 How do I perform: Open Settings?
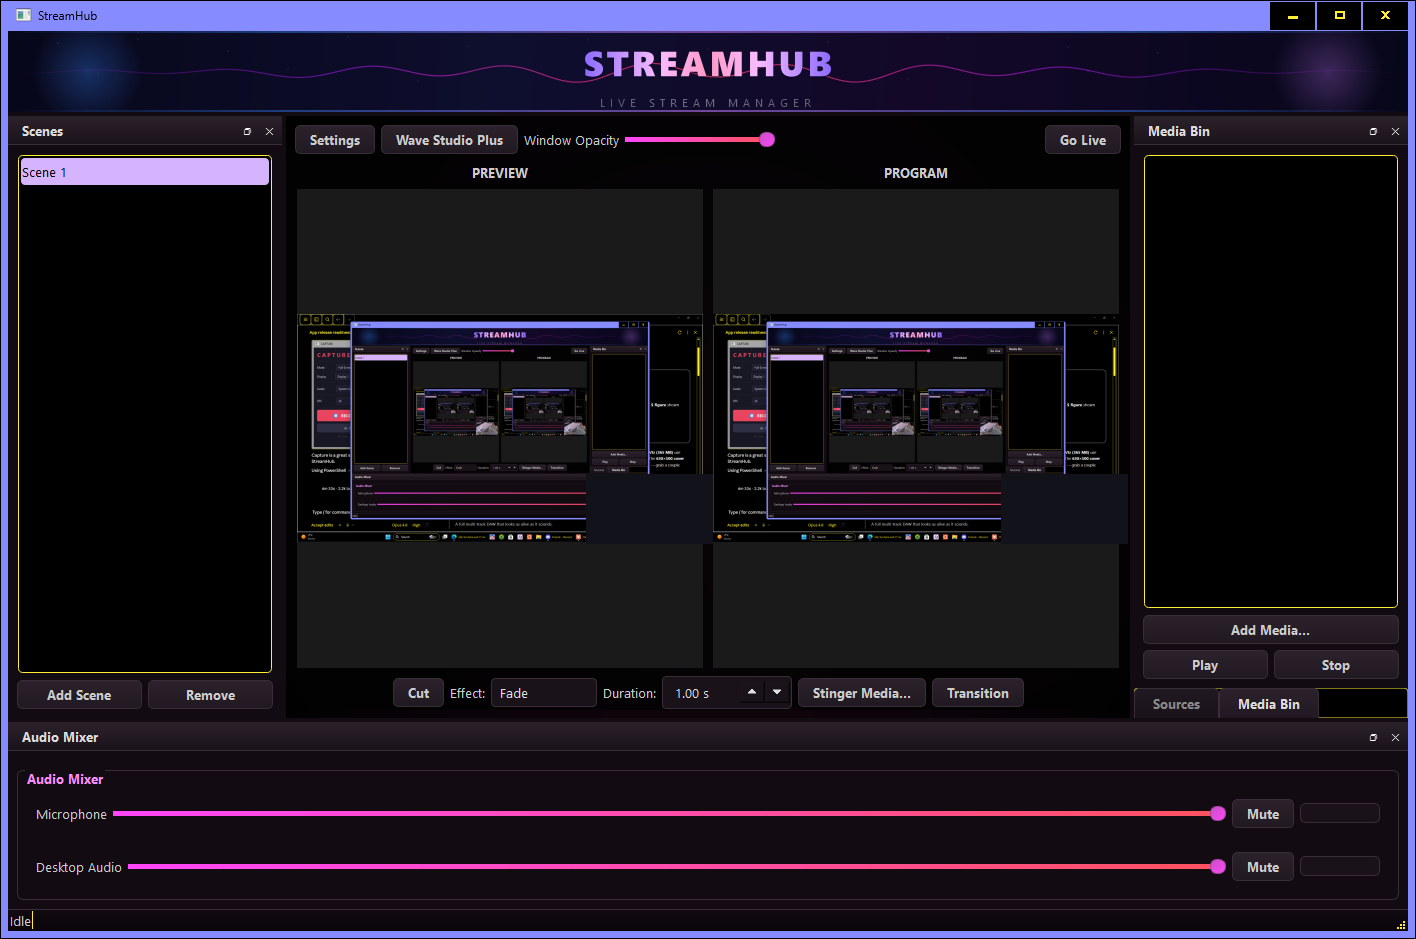click(335, 140)
